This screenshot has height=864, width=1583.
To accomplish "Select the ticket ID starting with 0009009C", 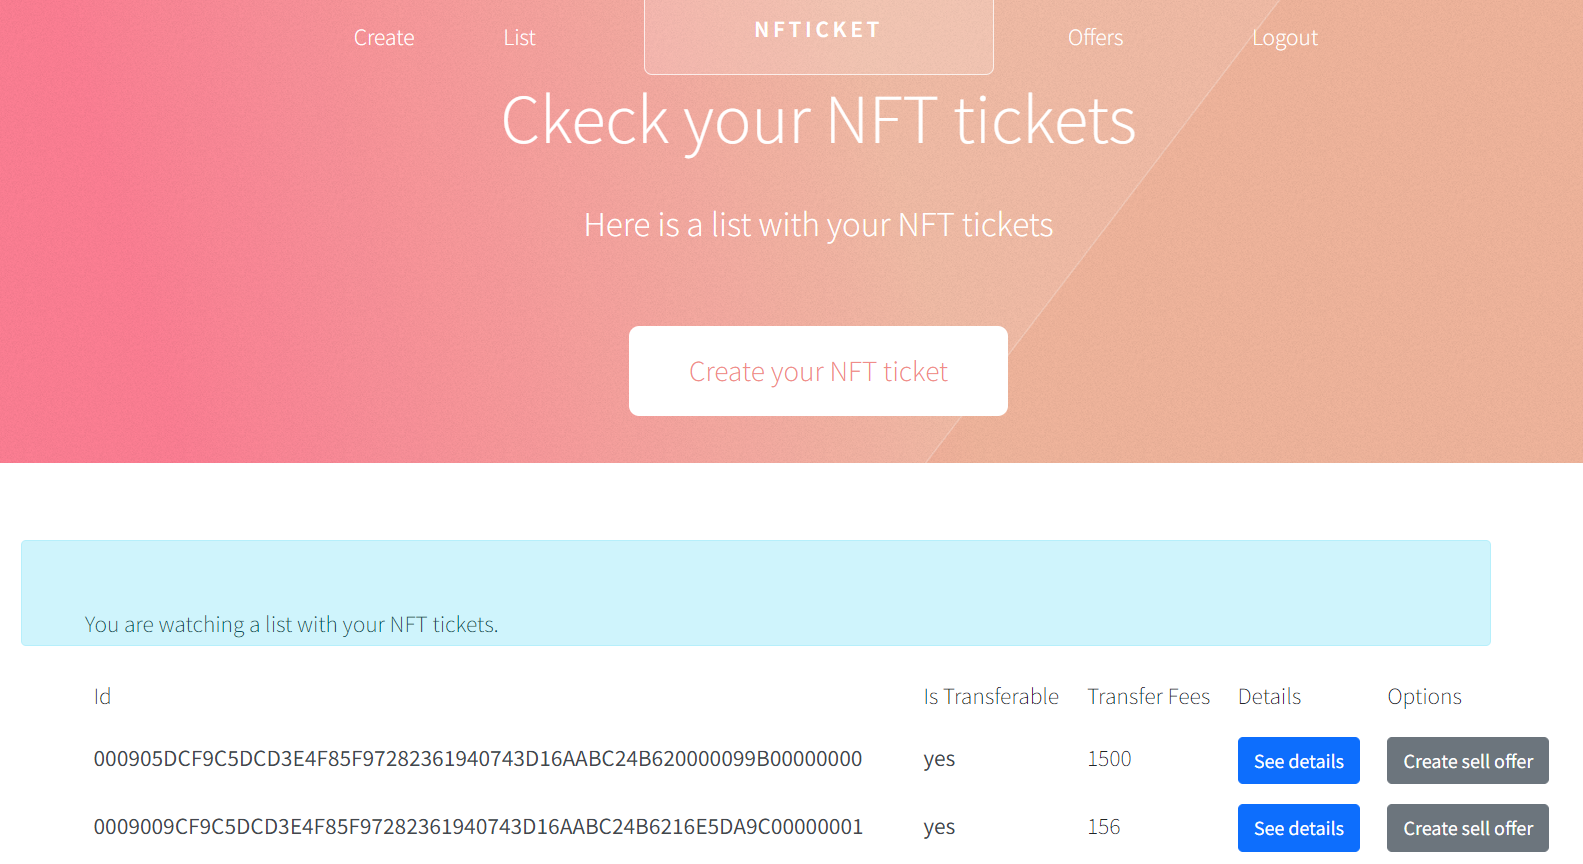I will point(477,827).
